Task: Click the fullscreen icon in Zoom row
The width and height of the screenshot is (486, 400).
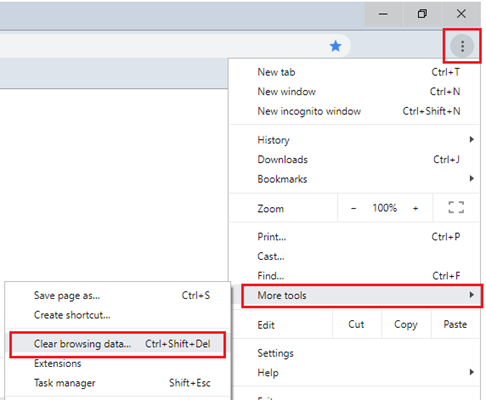Action: point(456,207)
